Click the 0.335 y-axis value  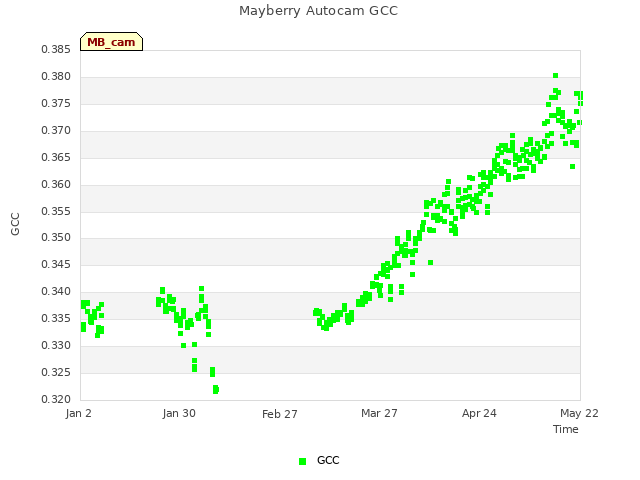[56, 318]
